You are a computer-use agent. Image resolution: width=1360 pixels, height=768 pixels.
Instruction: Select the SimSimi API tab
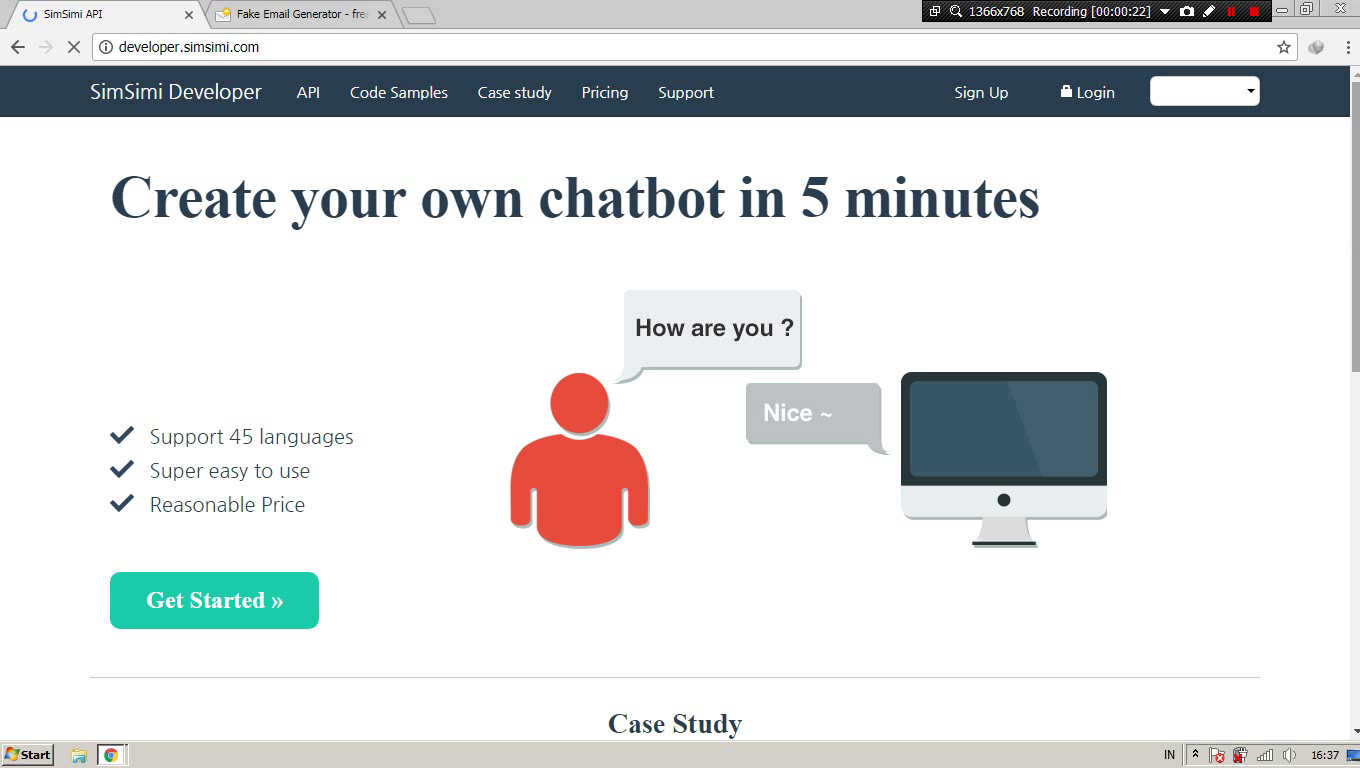click(x=105, y=15)
